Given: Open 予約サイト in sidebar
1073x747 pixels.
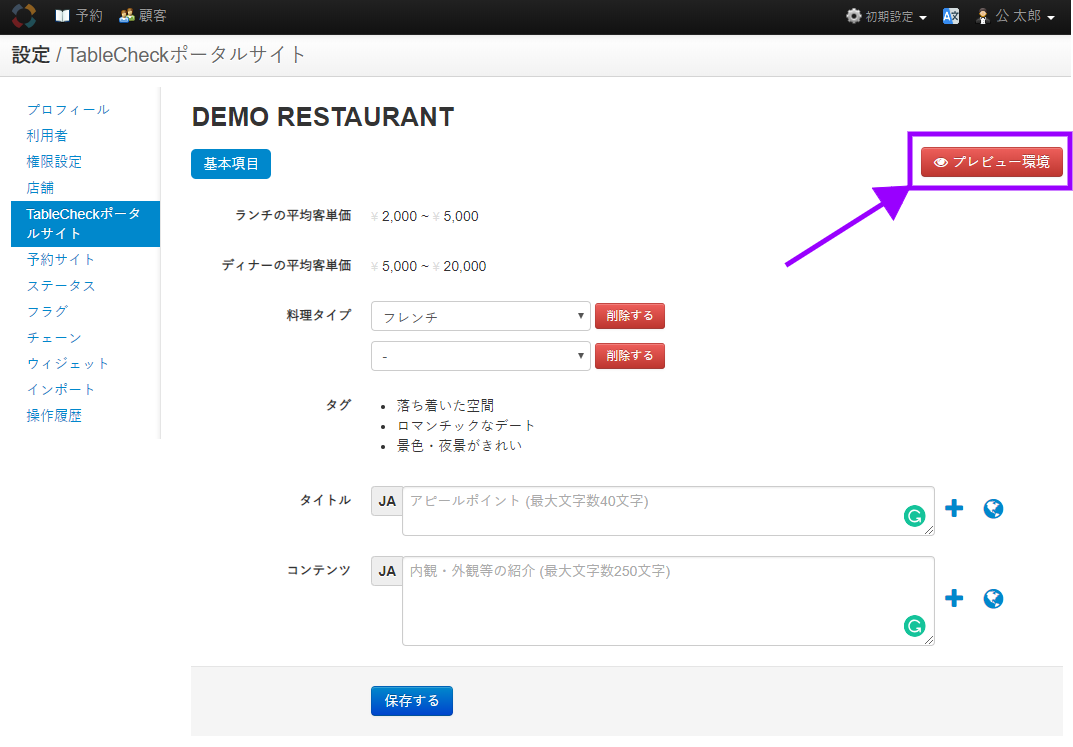Looking at the screenshot, I should 61,259.
